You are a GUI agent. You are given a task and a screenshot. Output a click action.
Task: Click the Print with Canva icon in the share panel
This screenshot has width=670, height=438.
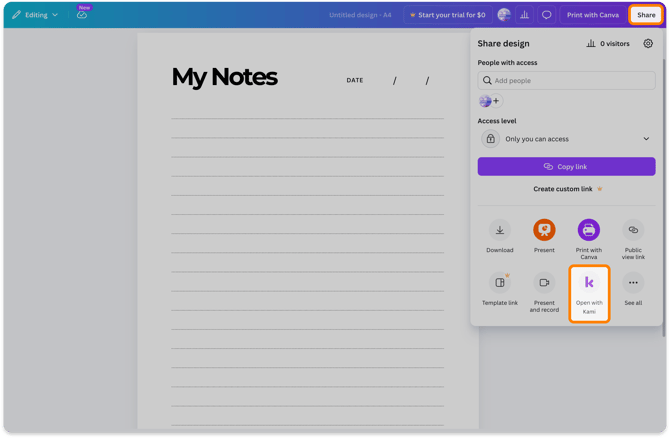pyautogui.click(x=589, y=230)
